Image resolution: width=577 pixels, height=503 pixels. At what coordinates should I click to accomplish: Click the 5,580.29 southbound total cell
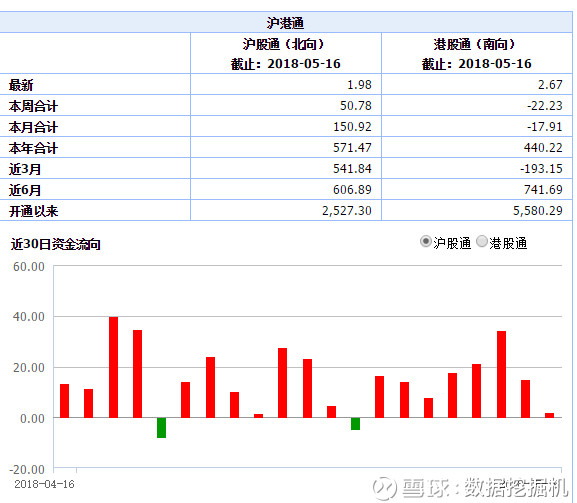[x=538, y=211]
